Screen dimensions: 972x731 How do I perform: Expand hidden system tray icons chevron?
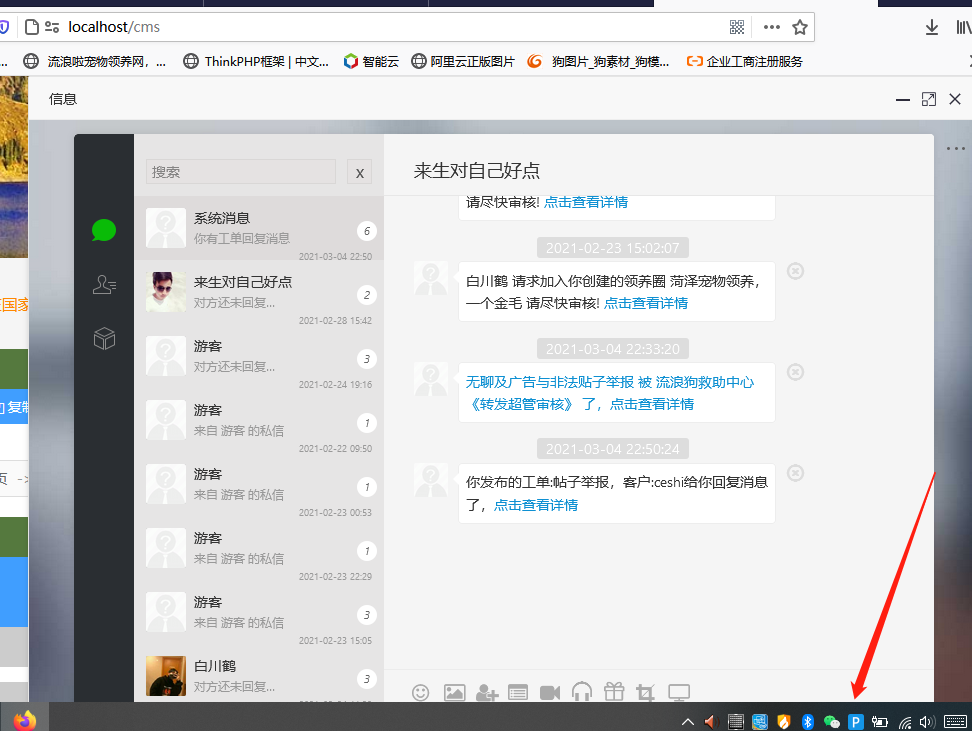pyautogui.click(x=688, y=721)
